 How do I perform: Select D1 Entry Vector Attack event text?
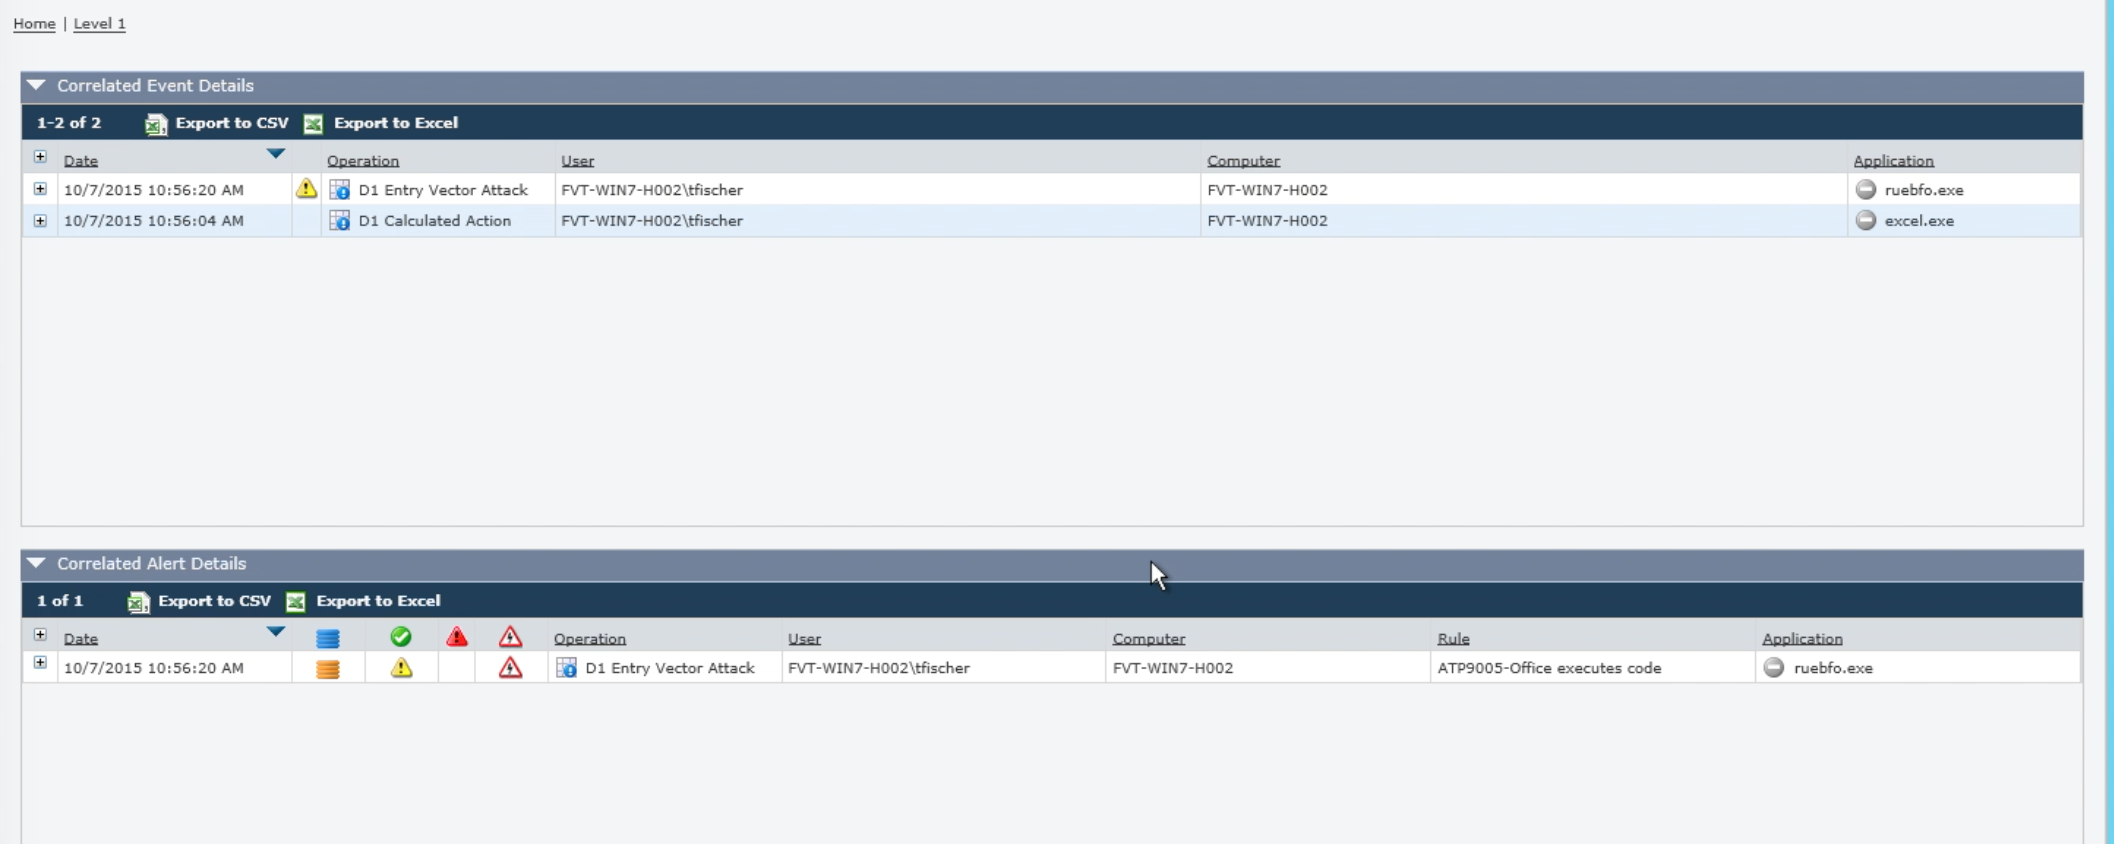pyautogui.click(x=443, y=190)
